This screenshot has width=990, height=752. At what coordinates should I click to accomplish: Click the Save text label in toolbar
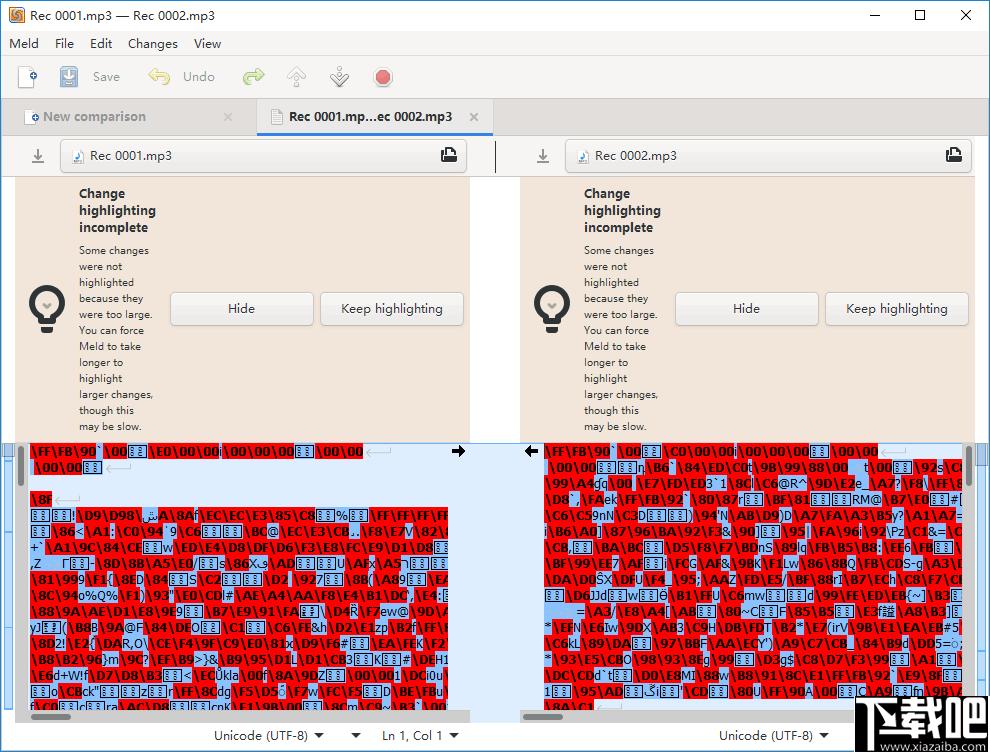pyautogui.click(x=106, y=77)
